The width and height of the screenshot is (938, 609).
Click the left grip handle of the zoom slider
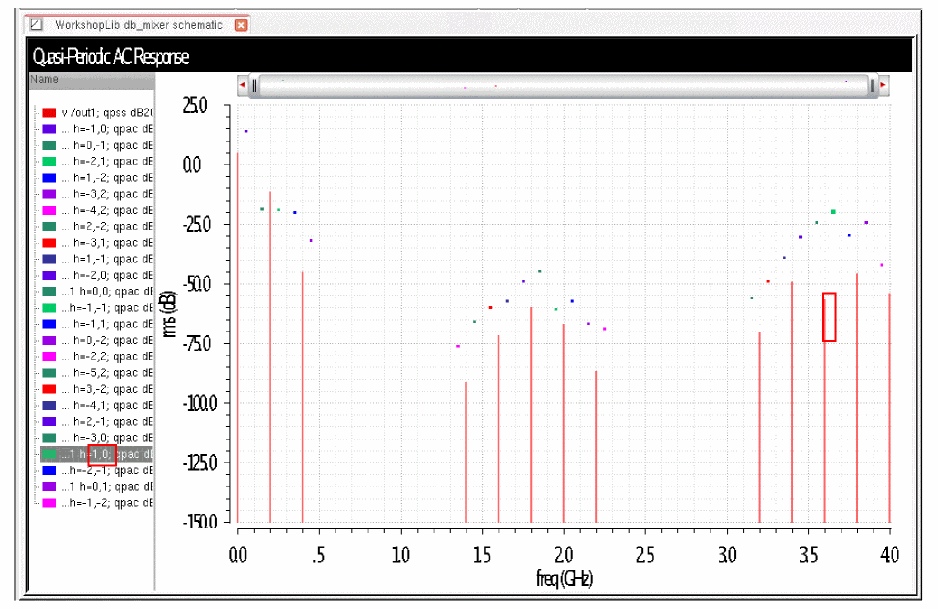[254, 86]
